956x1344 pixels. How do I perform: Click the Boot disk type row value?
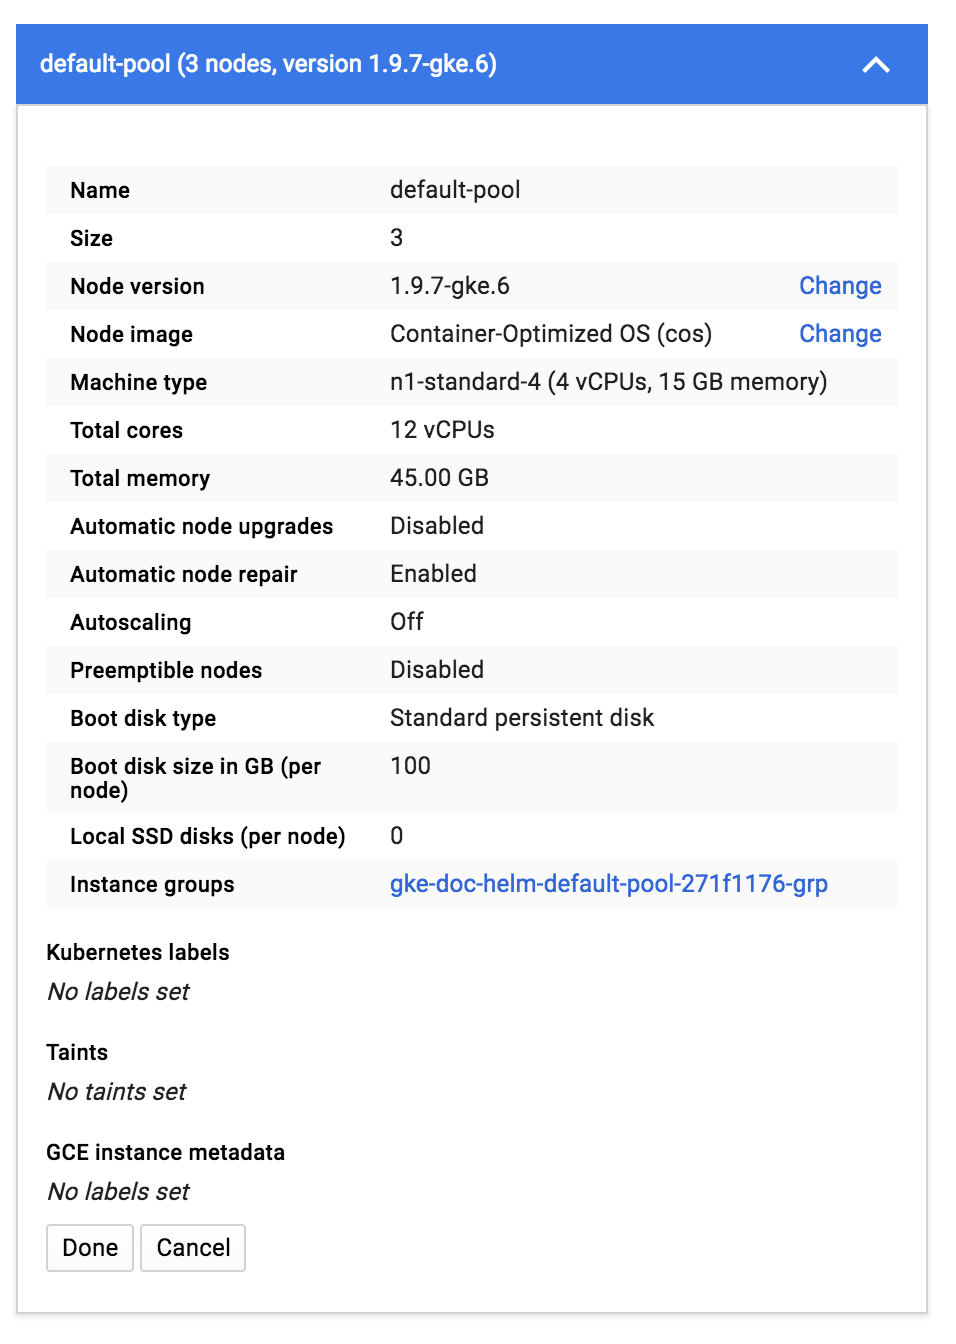pos(522,718)
